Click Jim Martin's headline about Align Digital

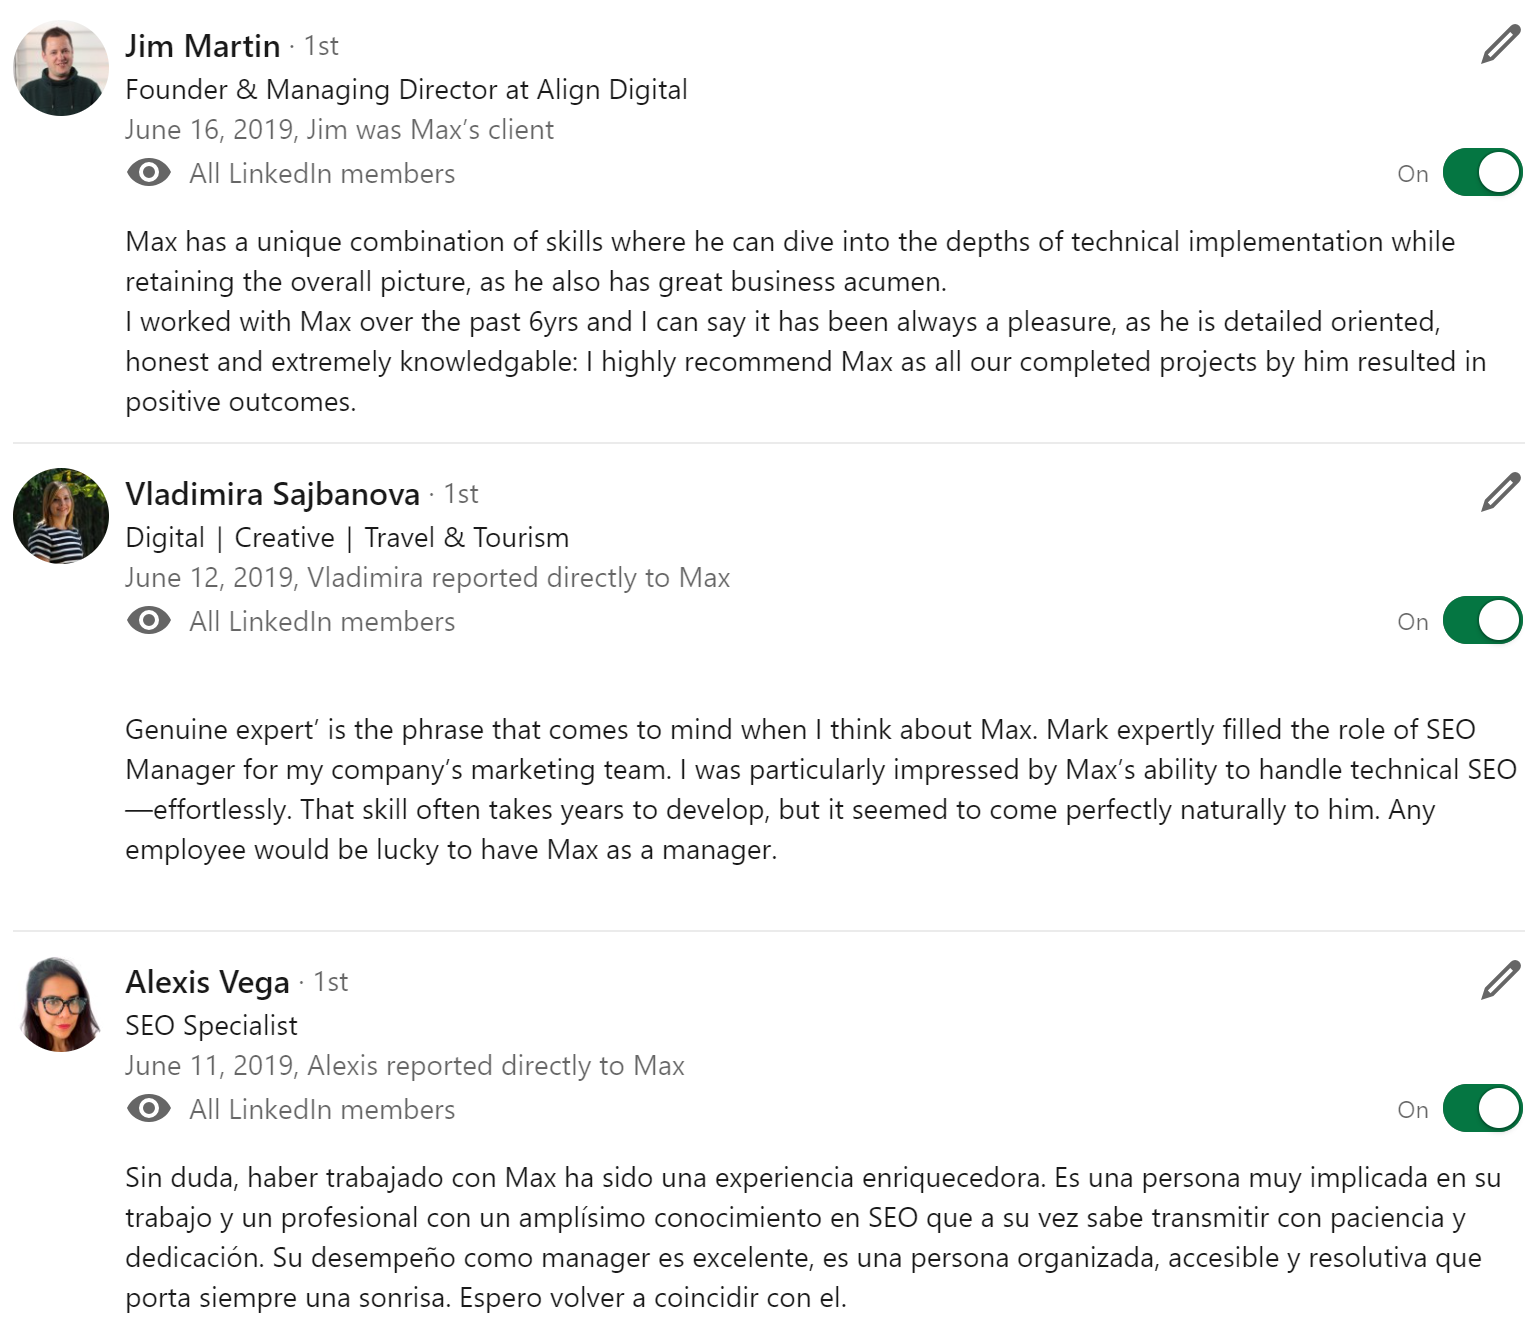(x=406, y=90)
